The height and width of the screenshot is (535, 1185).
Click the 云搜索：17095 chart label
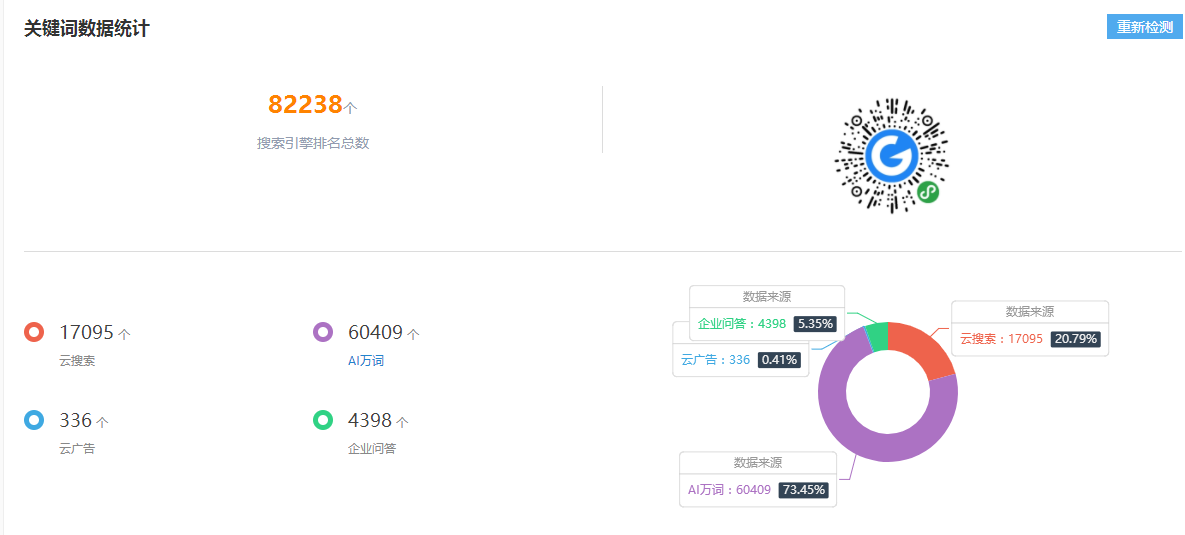pyautogui.click(x=1001, y=339)
